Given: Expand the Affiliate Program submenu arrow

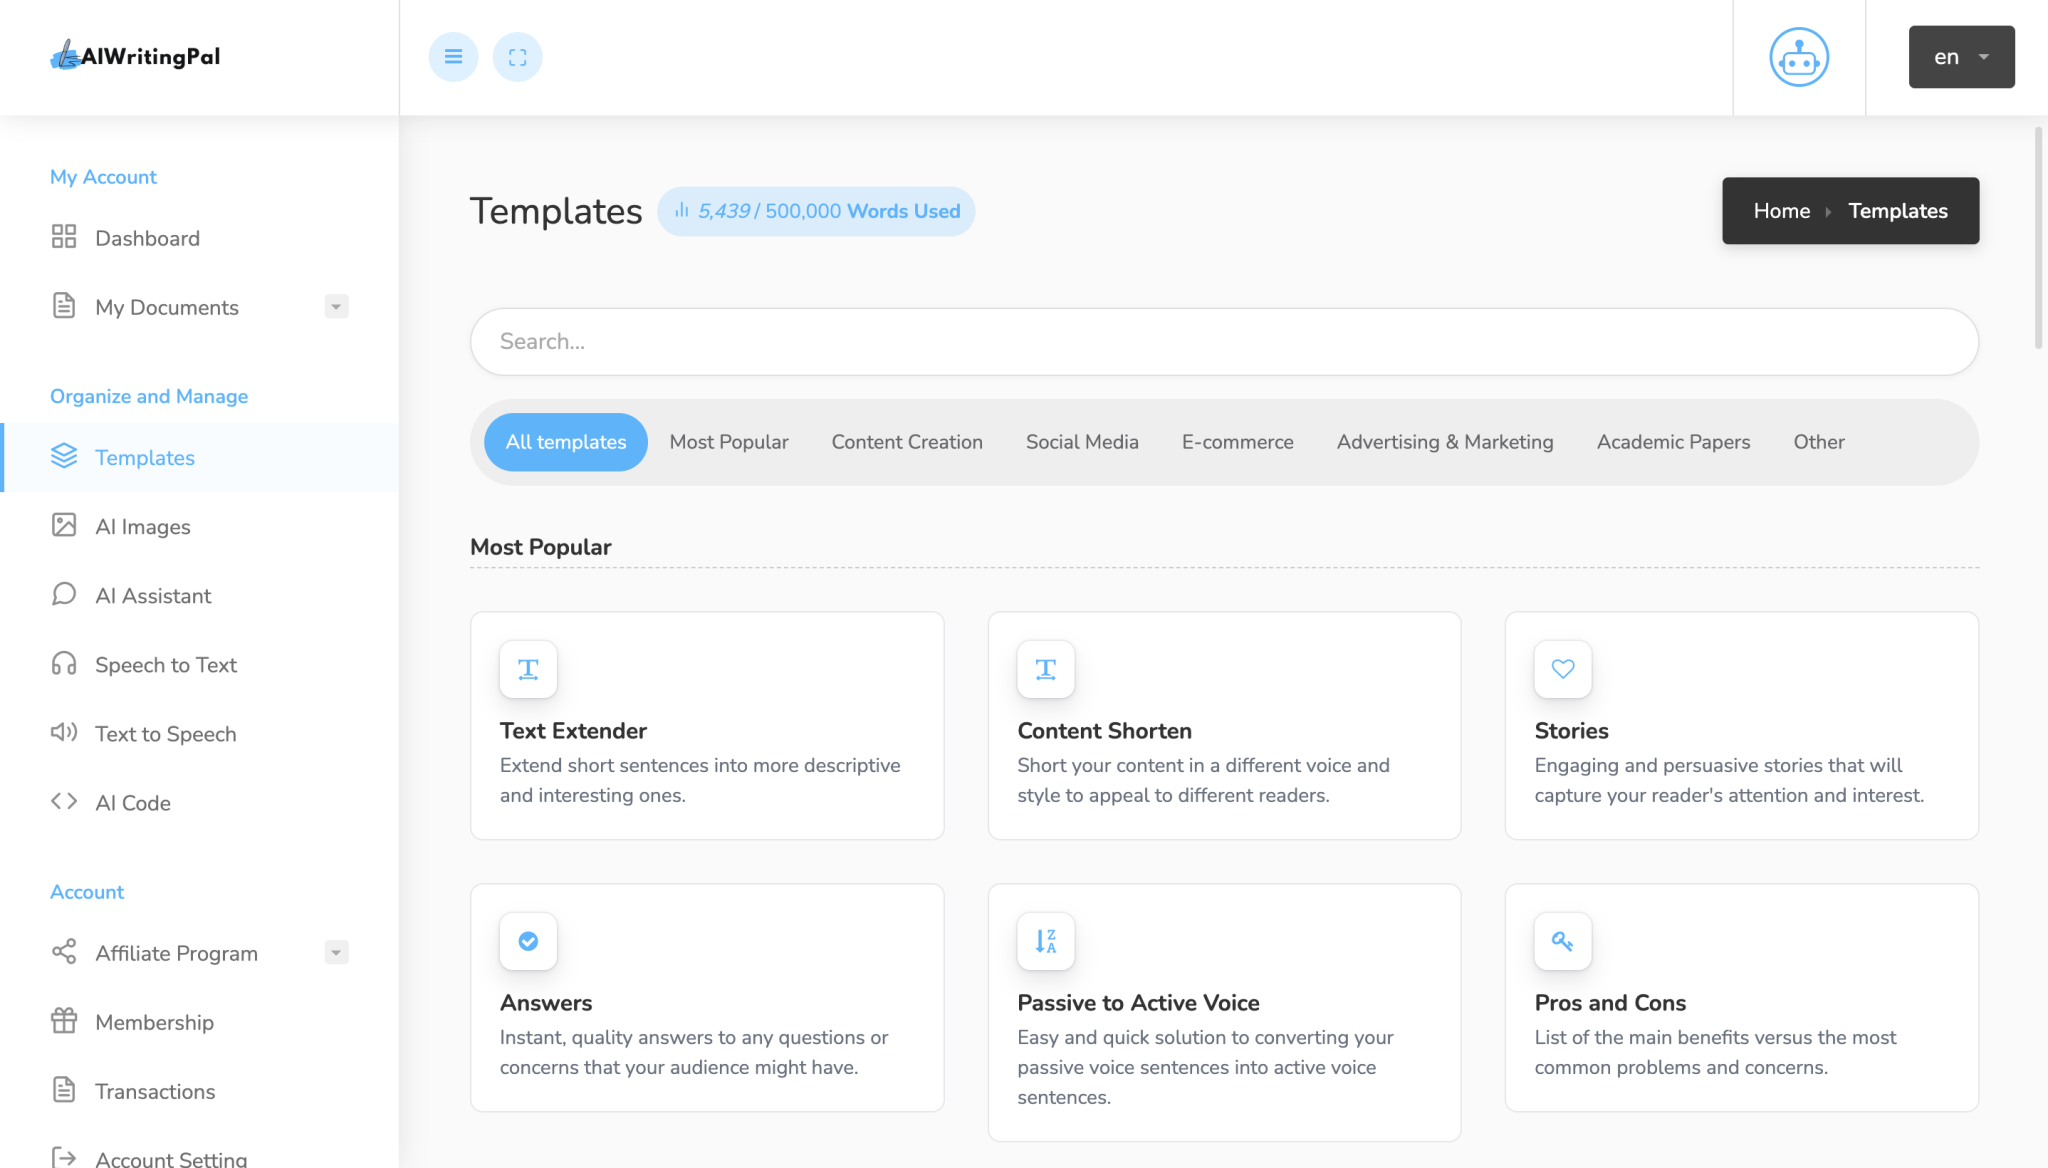Looking at the screenshot, I should pos(336,953).
